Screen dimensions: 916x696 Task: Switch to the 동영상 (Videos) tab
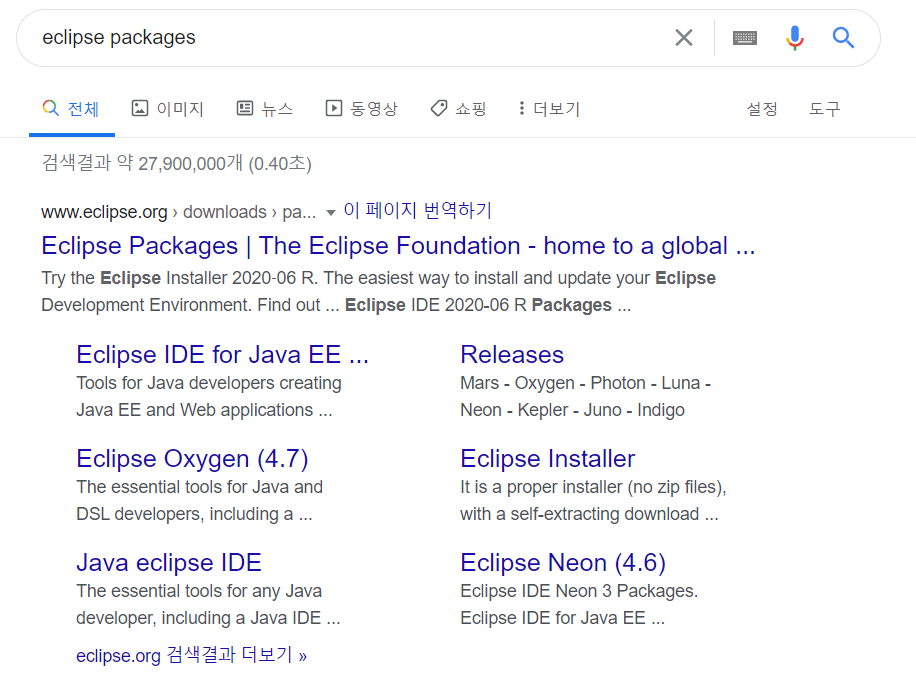[x=362, y=109]
